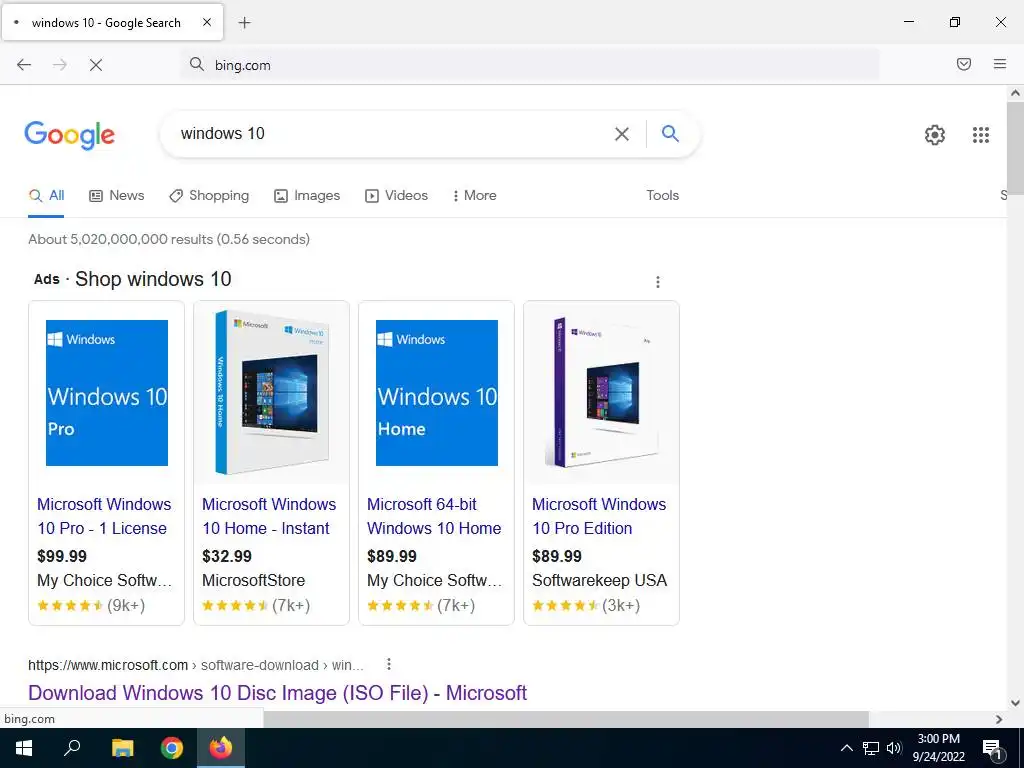Click the (3k+) star rating
This screenshot has width=1024, height=768.
[x=586, y=605]
